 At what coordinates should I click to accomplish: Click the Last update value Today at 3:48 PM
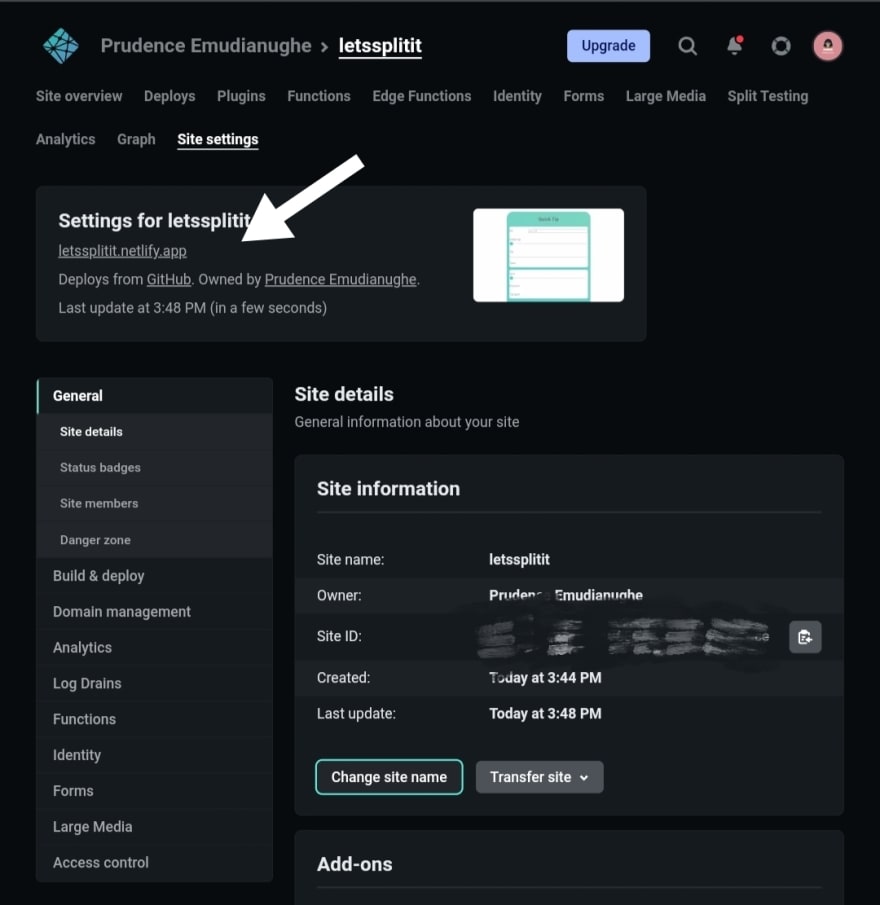point(545,713)
